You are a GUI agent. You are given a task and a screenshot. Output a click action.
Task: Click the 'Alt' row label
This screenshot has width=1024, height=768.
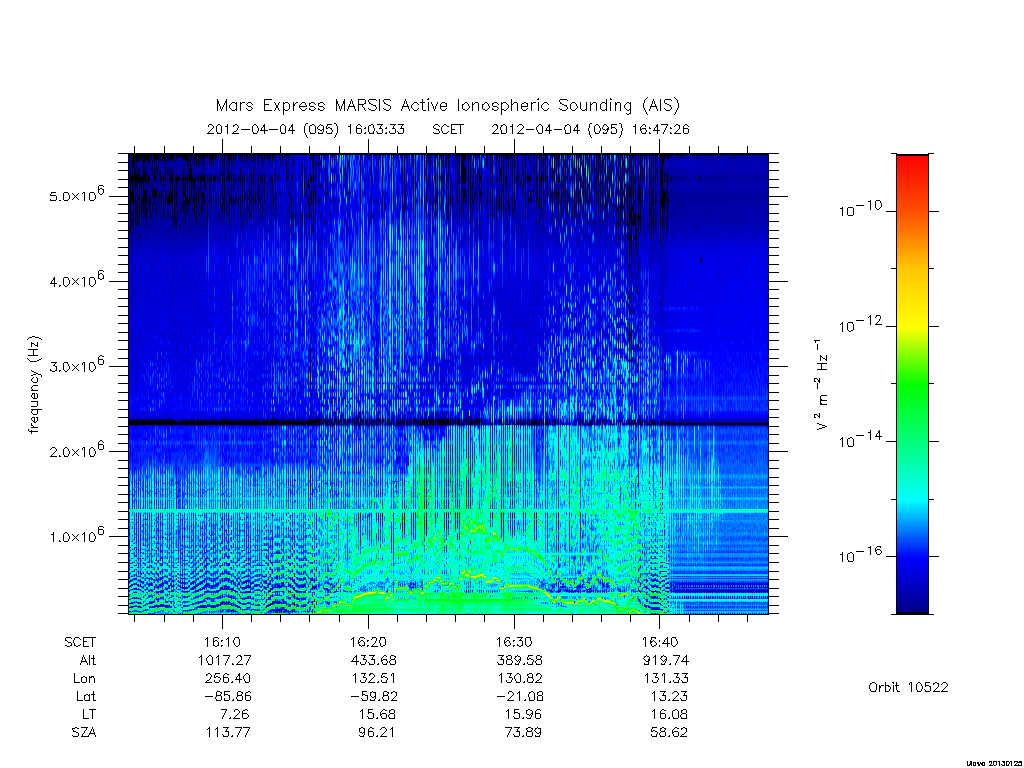point(88,660)
